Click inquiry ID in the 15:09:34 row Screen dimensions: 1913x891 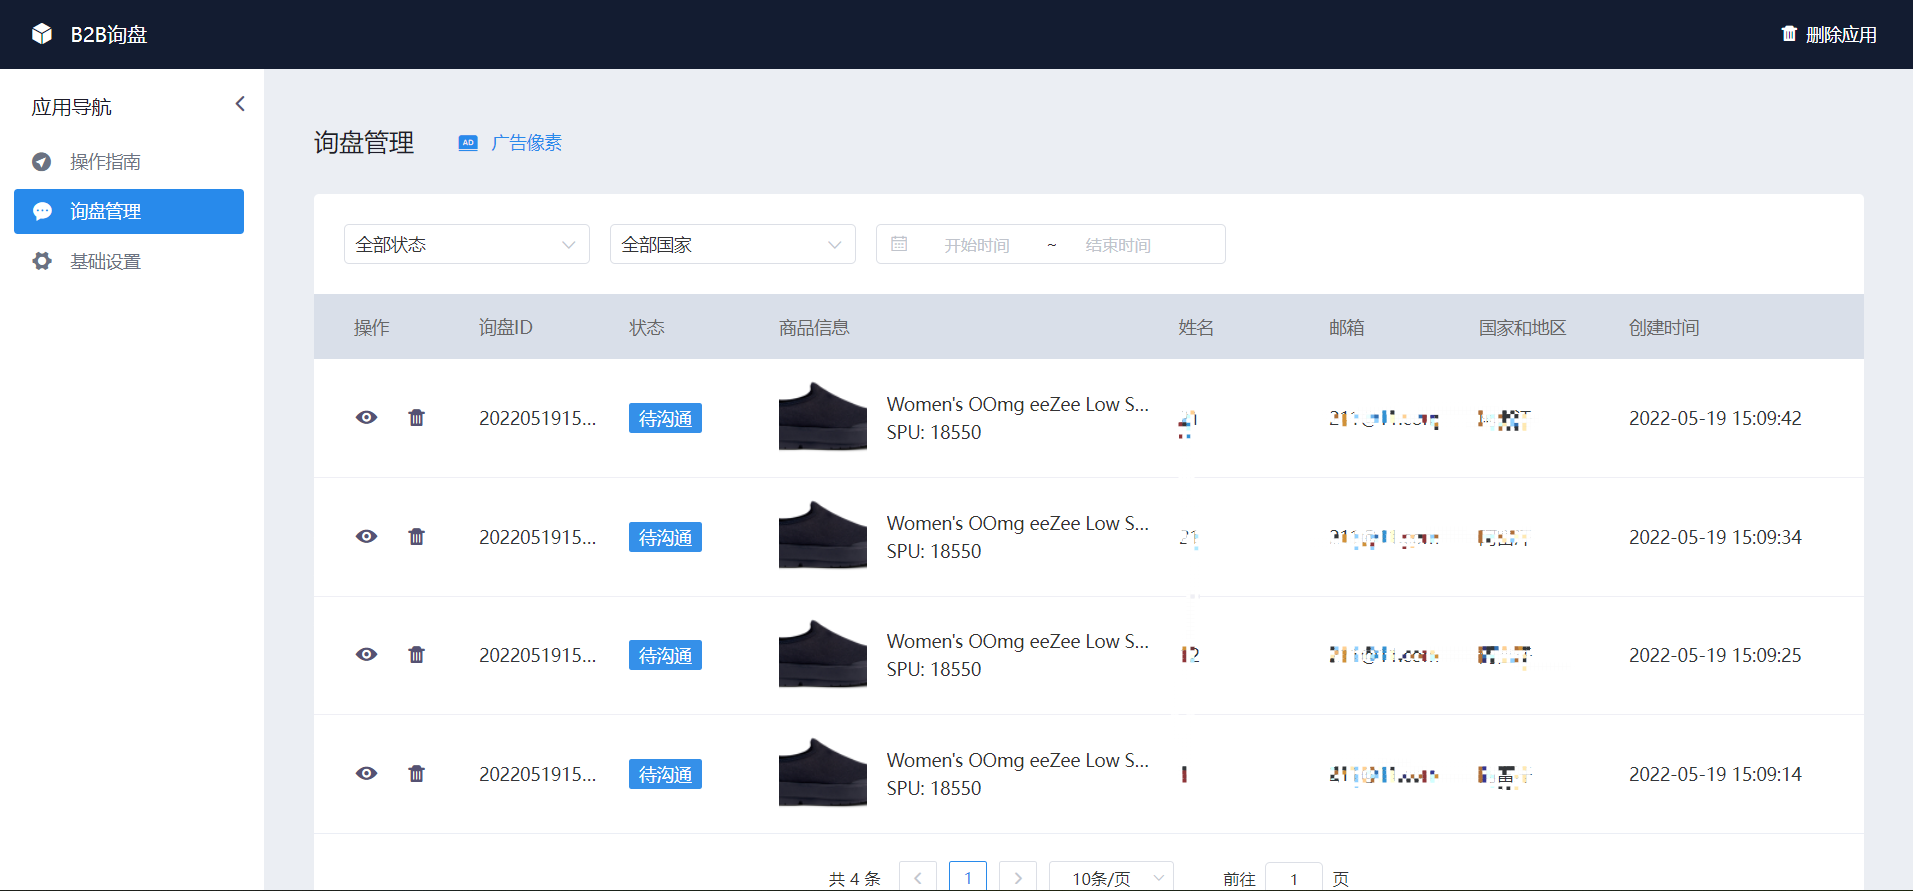coord(538,537)
